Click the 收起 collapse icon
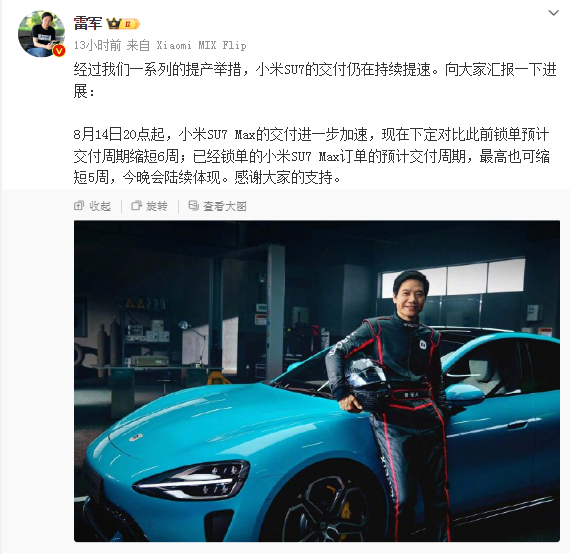Viewport: 570px width, 554px height. click(79, 205)
